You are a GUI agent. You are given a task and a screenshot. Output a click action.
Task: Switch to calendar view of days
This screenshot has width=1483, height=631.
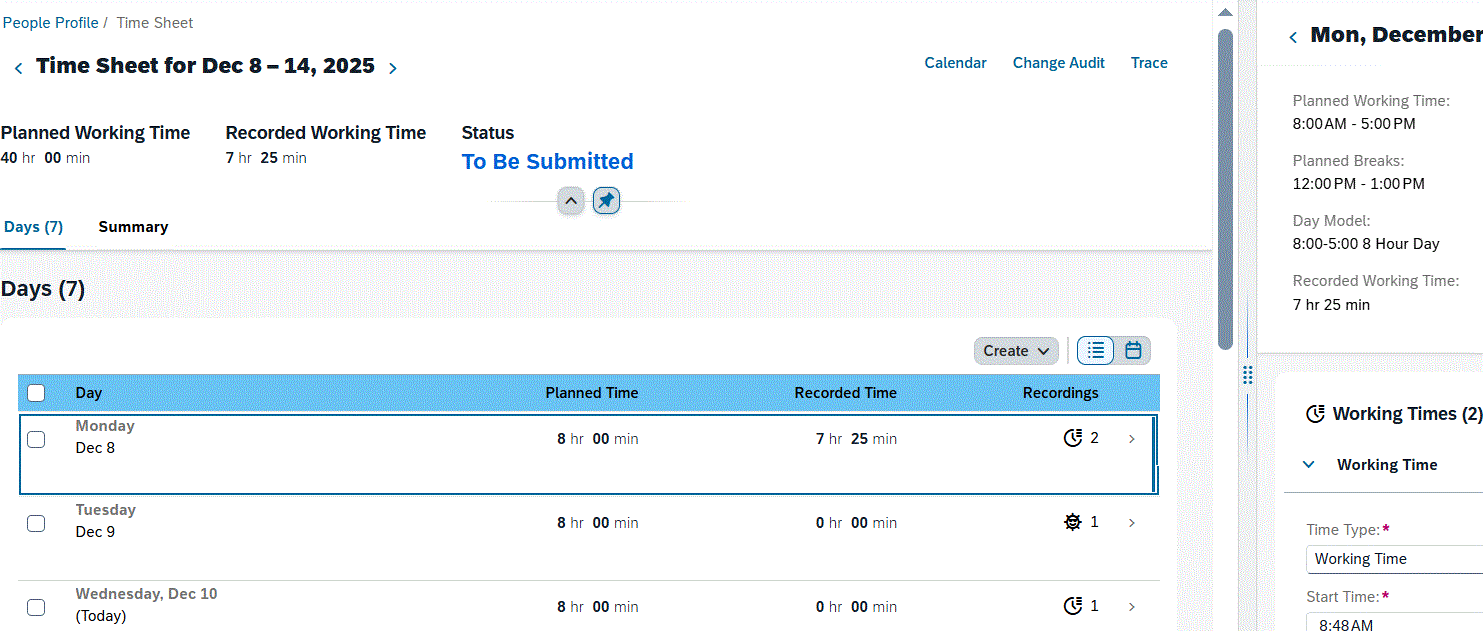pos(1133,351)
